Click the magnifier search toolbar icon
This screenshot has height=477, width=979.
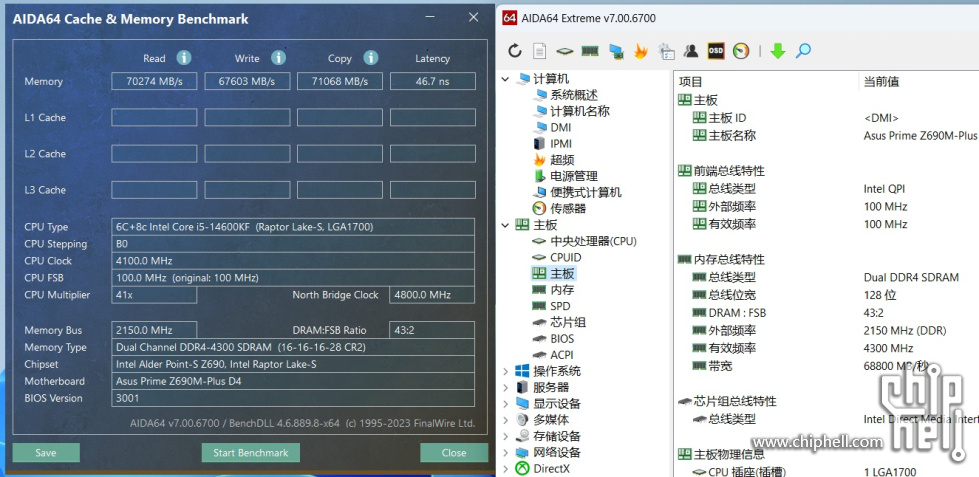pyautogui.click(x=803, y=51)
